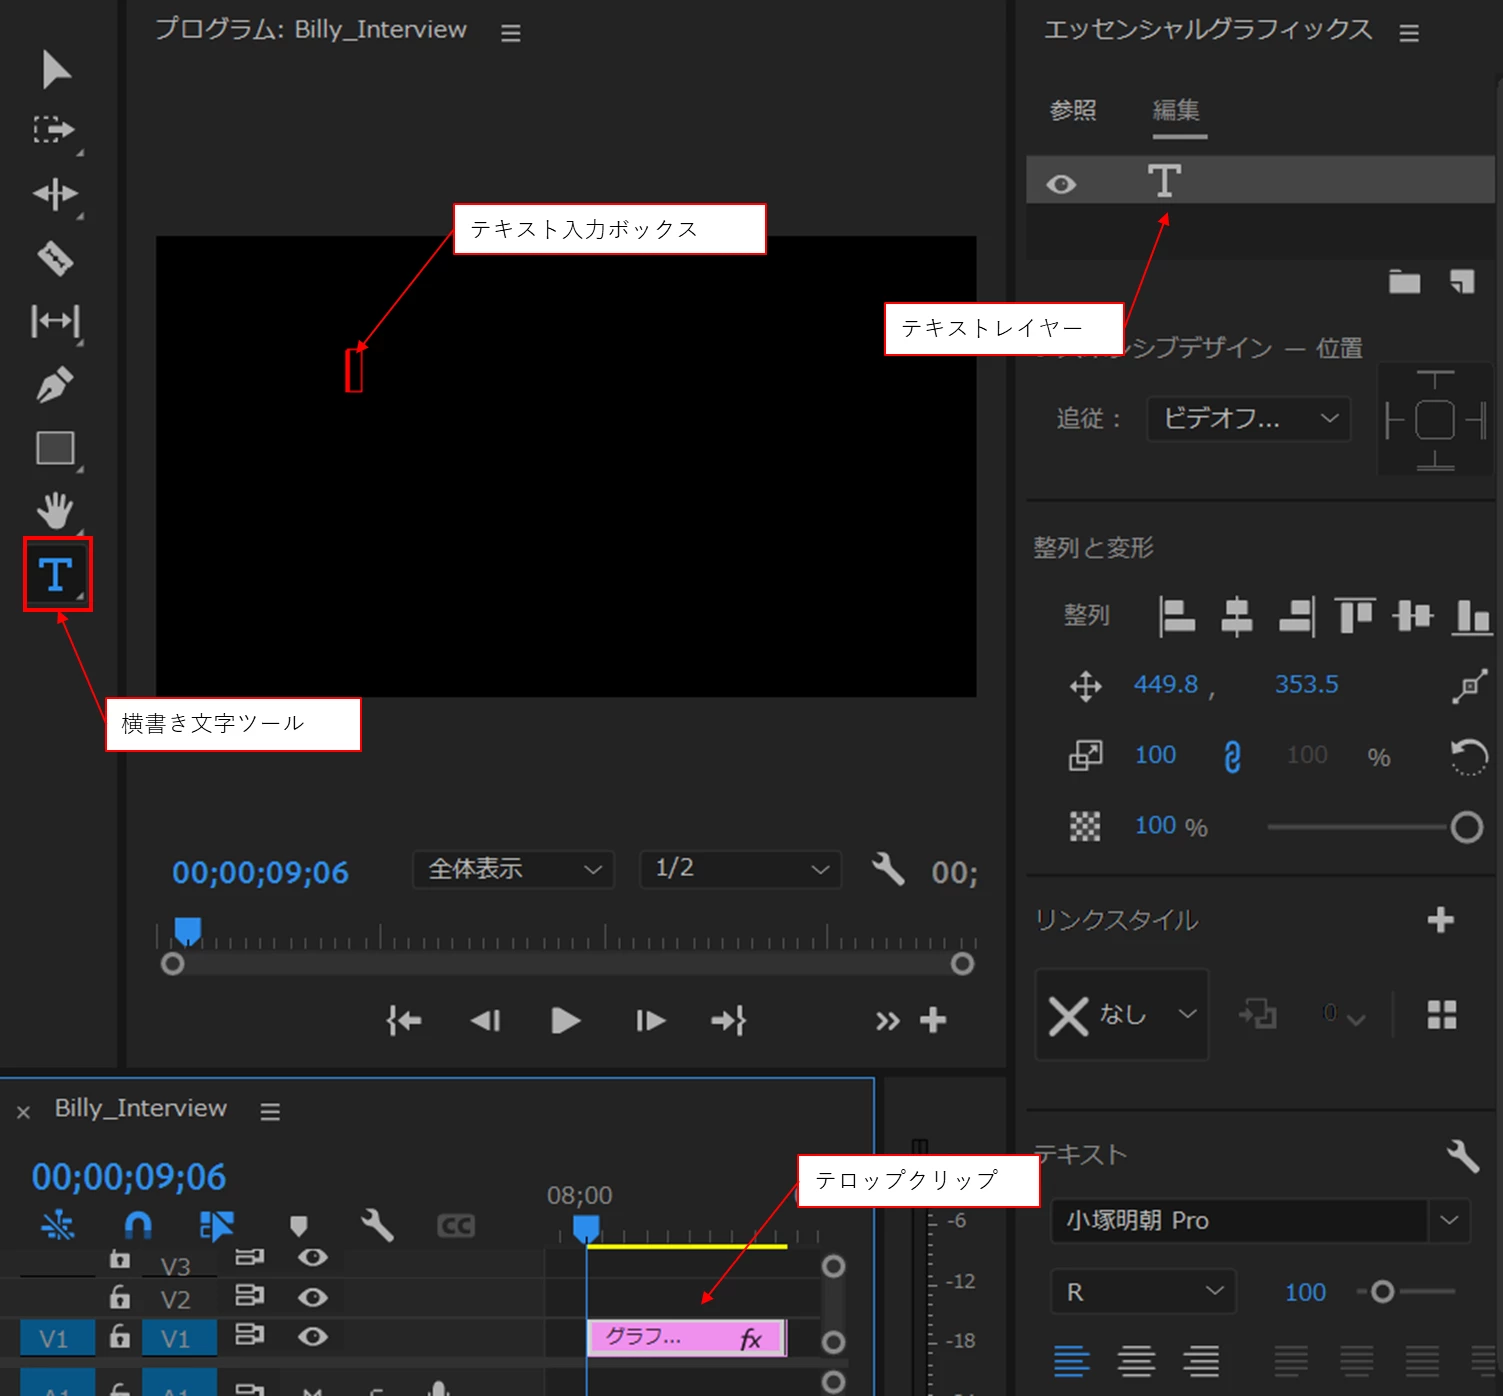Click the opacity slider handle
This screenshot has width=1503, height=1396.
[x=1467, y=827]
